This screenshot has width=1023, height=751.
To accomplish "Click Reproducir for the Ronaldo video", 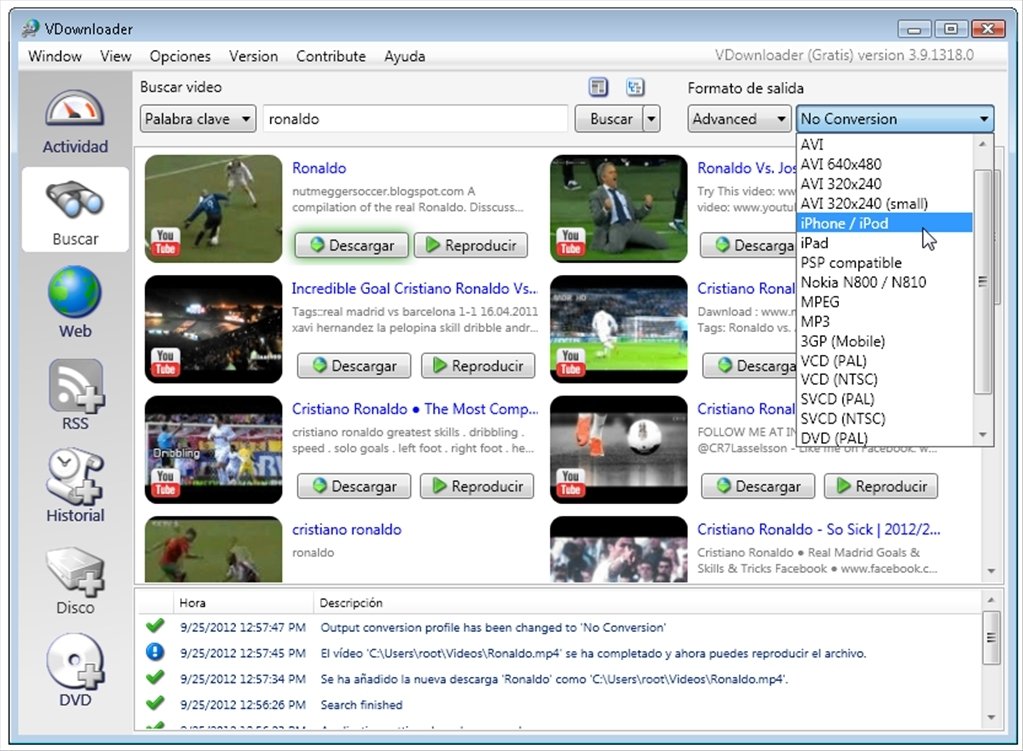I will 471,245.
